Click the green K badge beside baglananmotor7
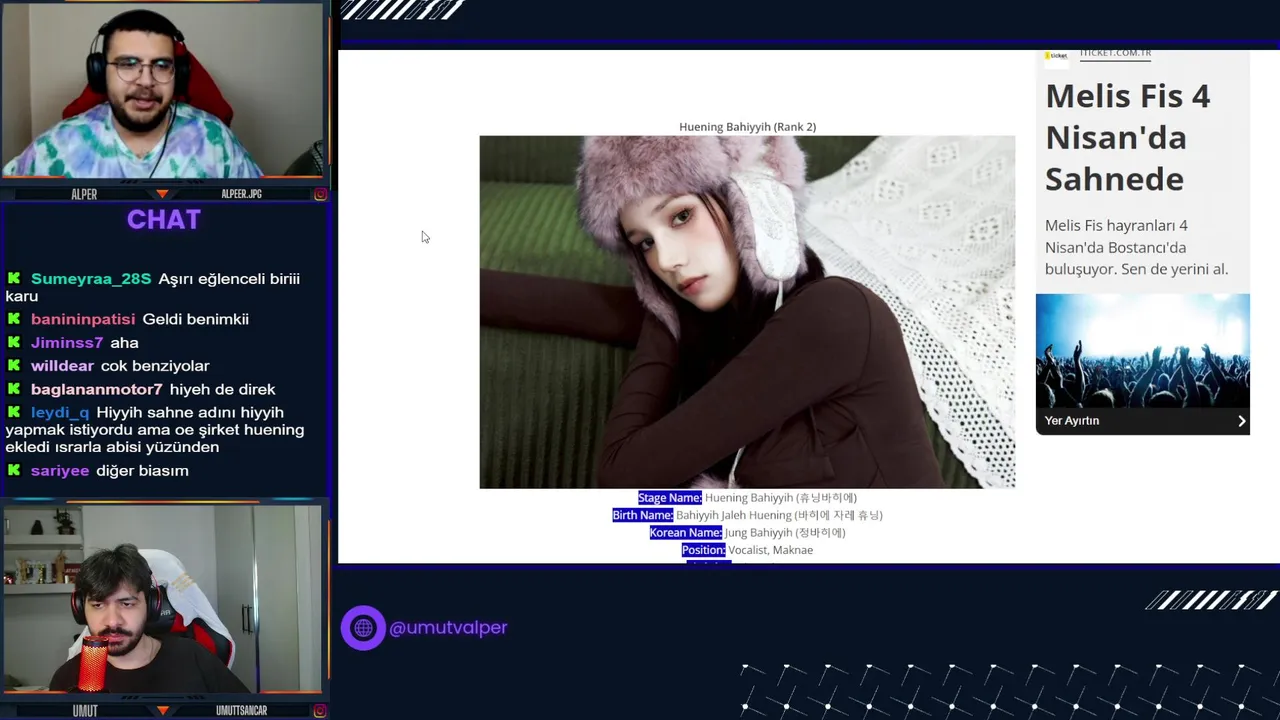Image resolution: width=1280 pixels, height=720 pixels. click(x=14, y=389)
